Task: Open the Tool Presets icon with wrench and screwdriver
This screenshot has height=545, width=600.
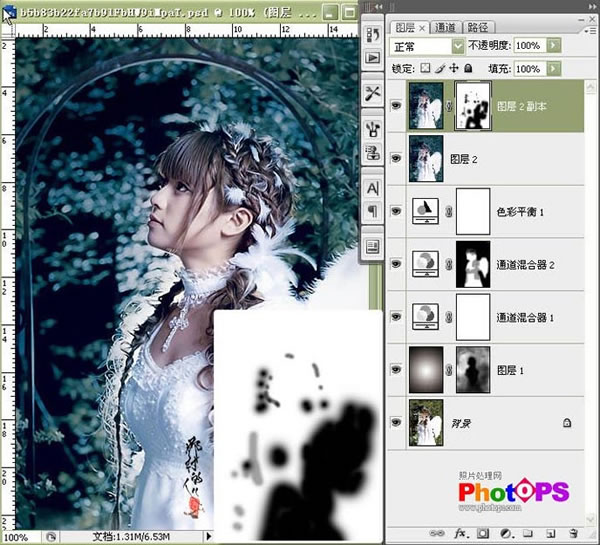Action: click(x=372, y=93)
